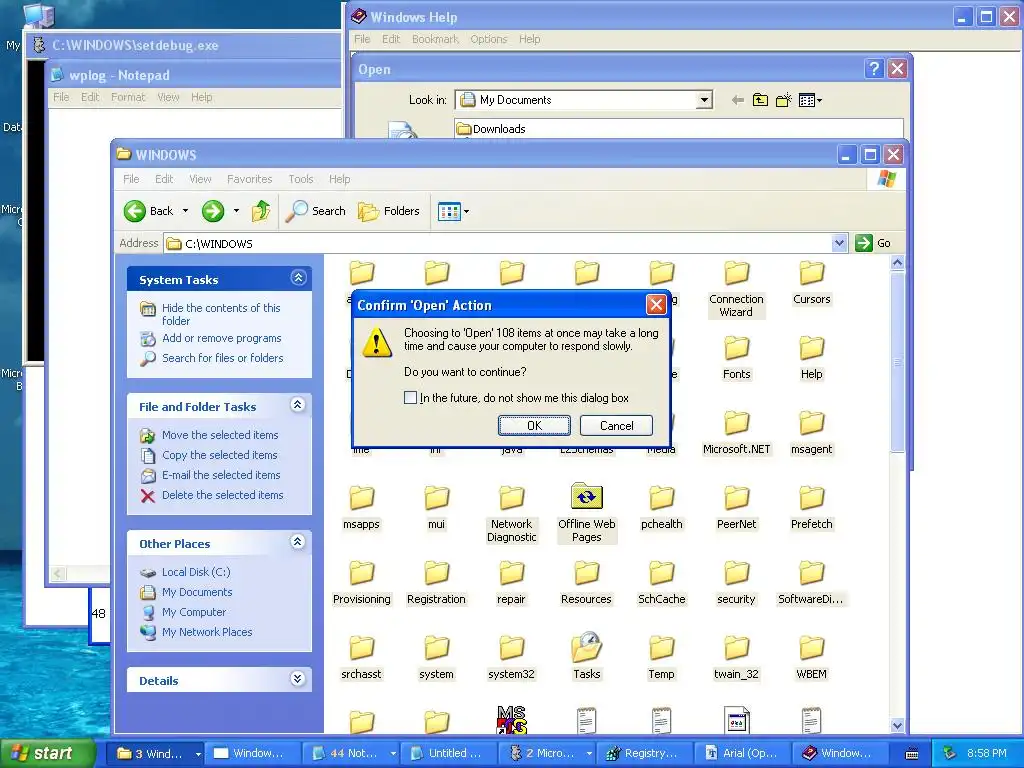Viewport: 1024px width, 768px height.
Task: Click 'Hide the contents of this folder'
Action: (x=221, y=314)
